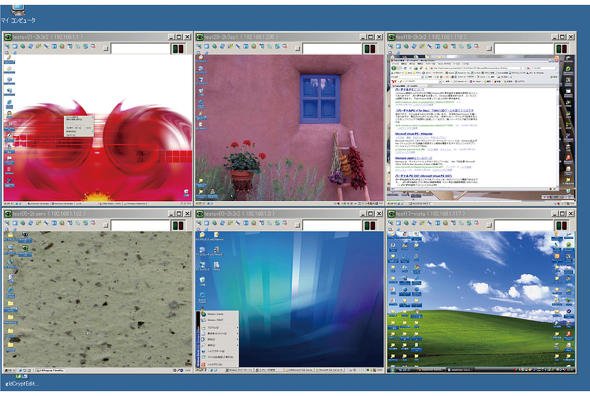
Task: Click the green globe toolbar icon in red swirl viewer
Action: point(23,46)
